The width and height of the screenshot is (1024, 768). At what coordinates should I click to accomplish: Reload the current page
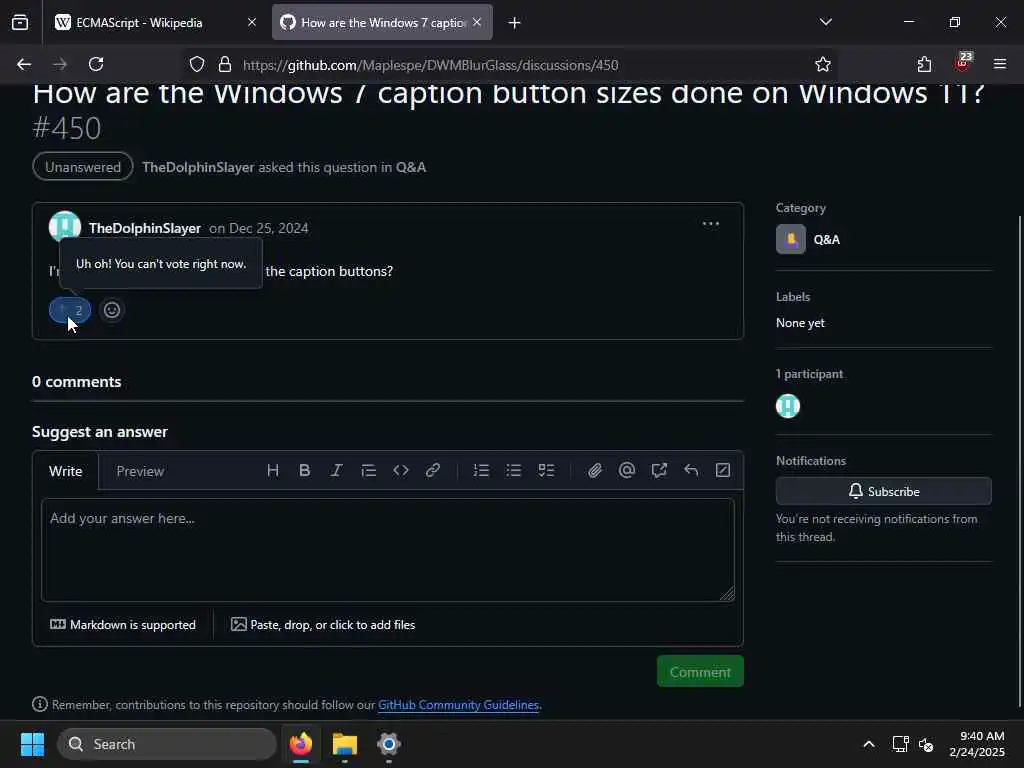click(96, 64)
